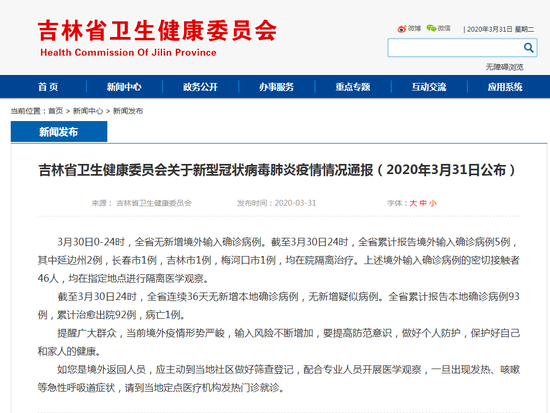The width and height of the screenshot is (550, 413).
Task: Click paragraph starting 提醒广大群众
Action: [279, 342]
